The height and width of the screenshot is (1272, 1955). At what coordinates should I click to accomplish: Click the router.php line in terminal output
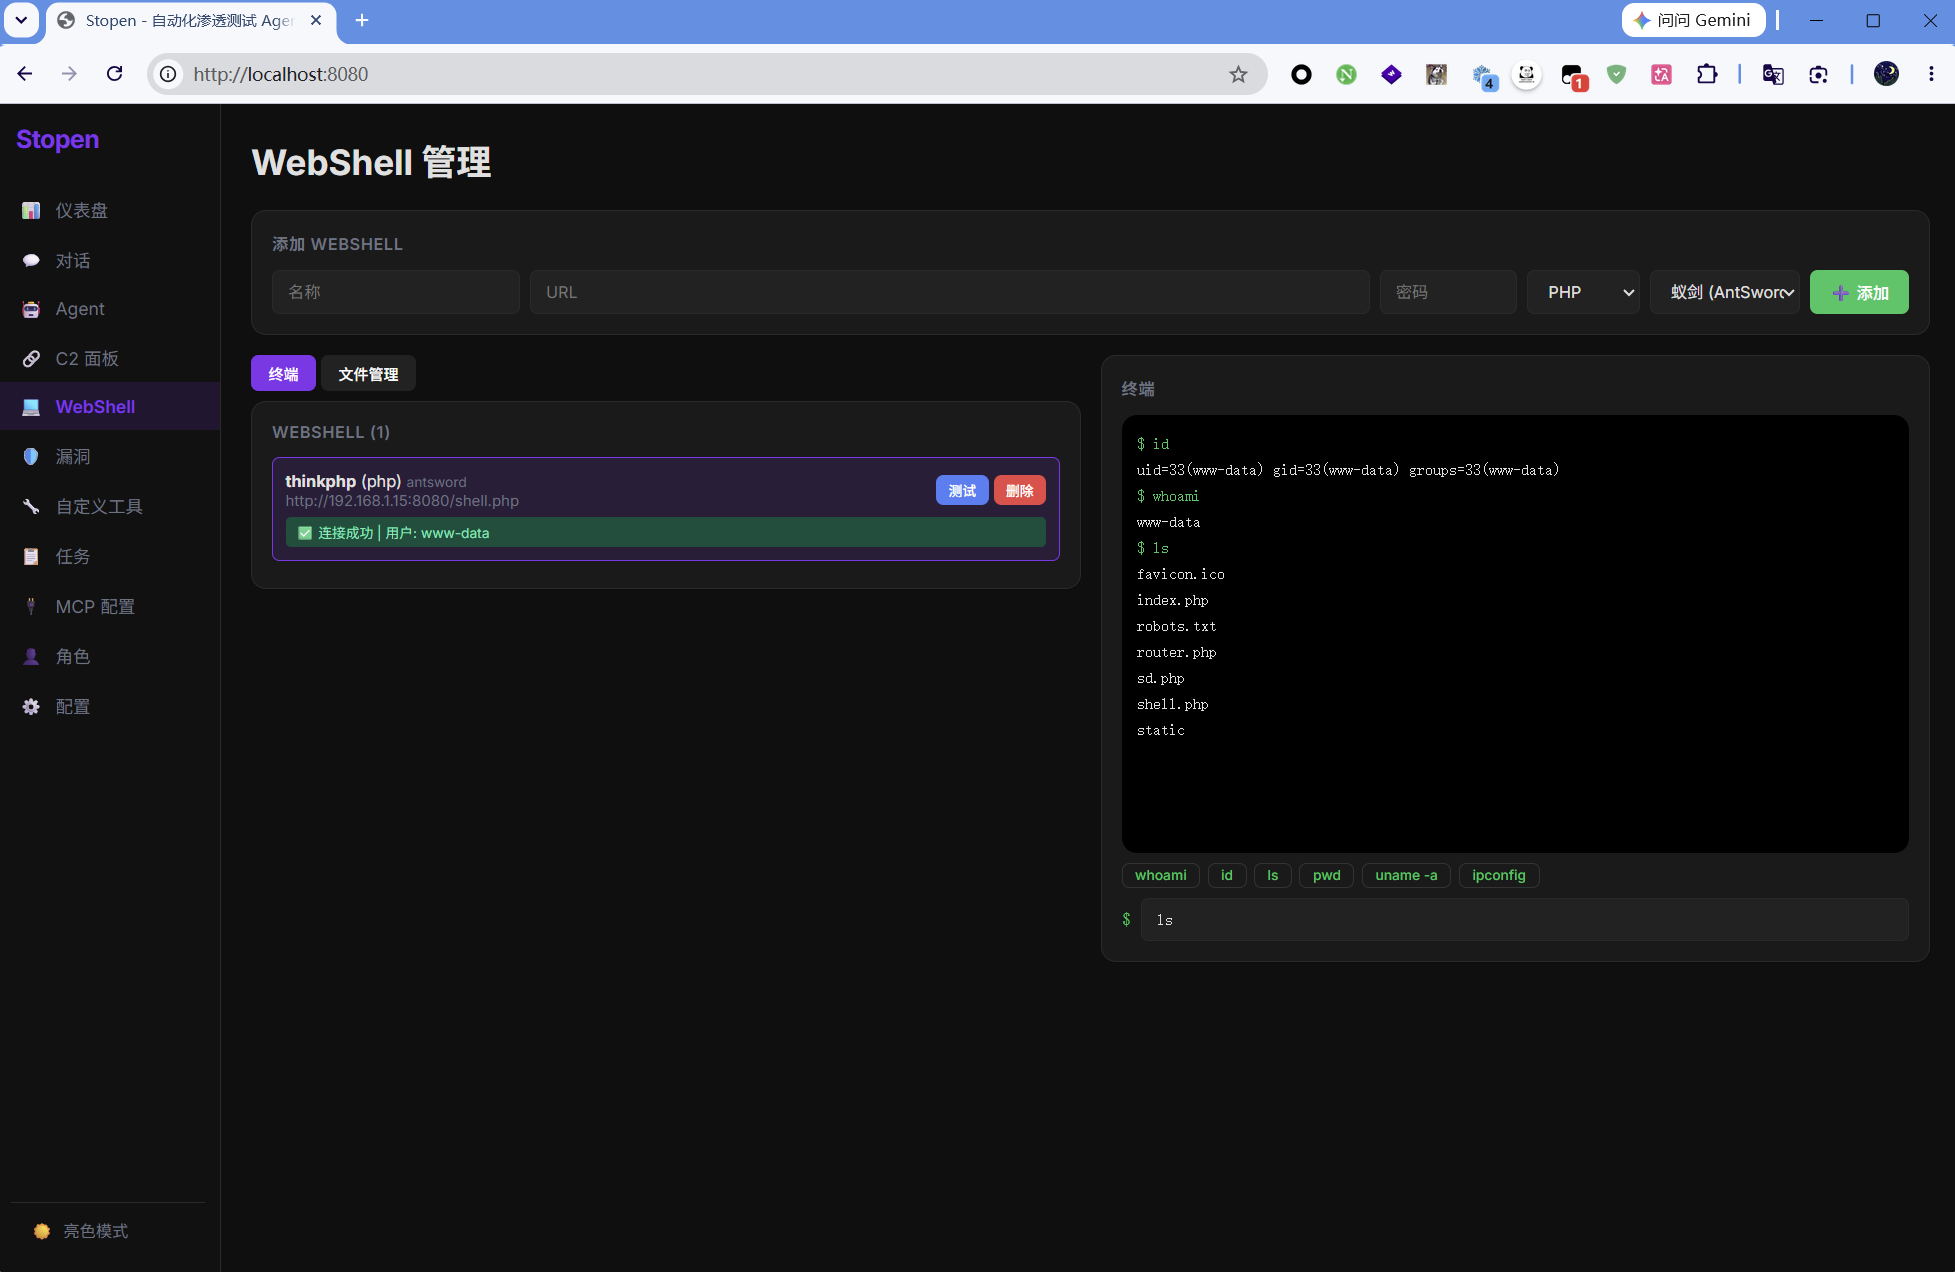[1176, 652]
